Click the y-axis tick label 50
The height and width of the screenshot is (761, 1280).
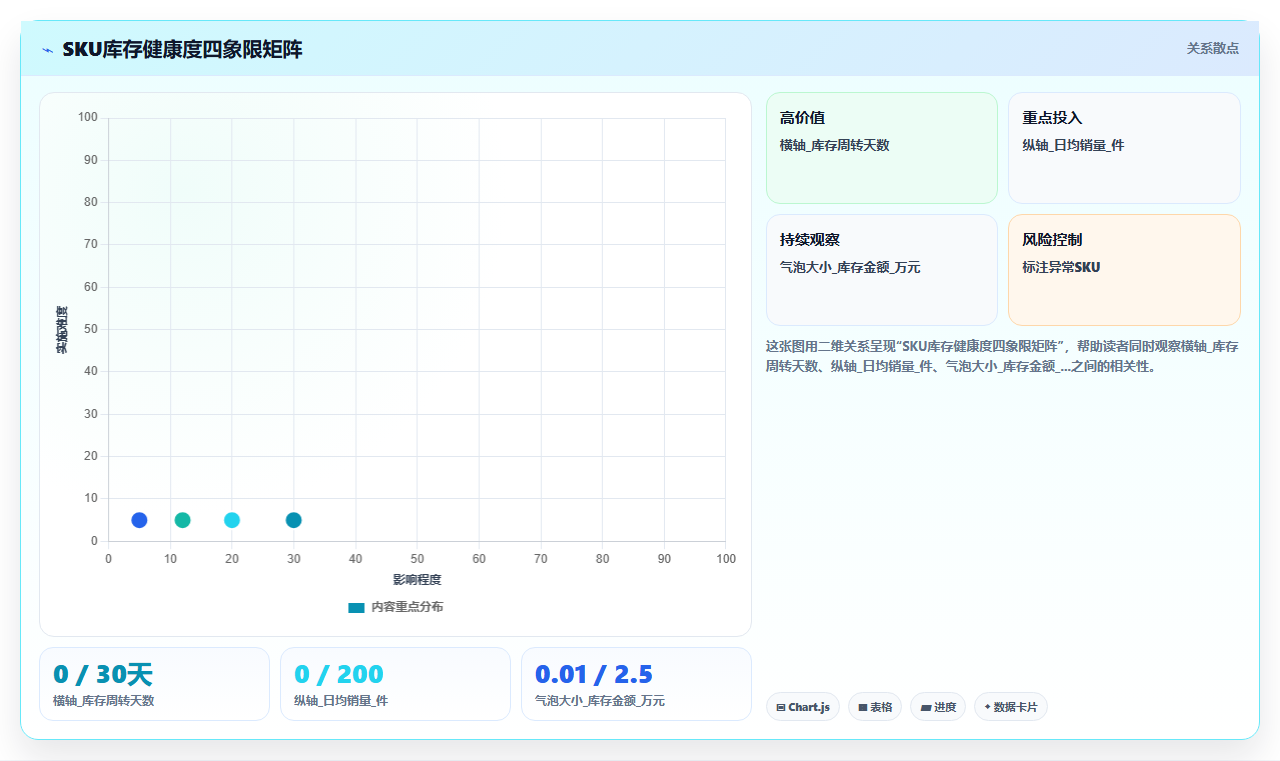[91, 329]
